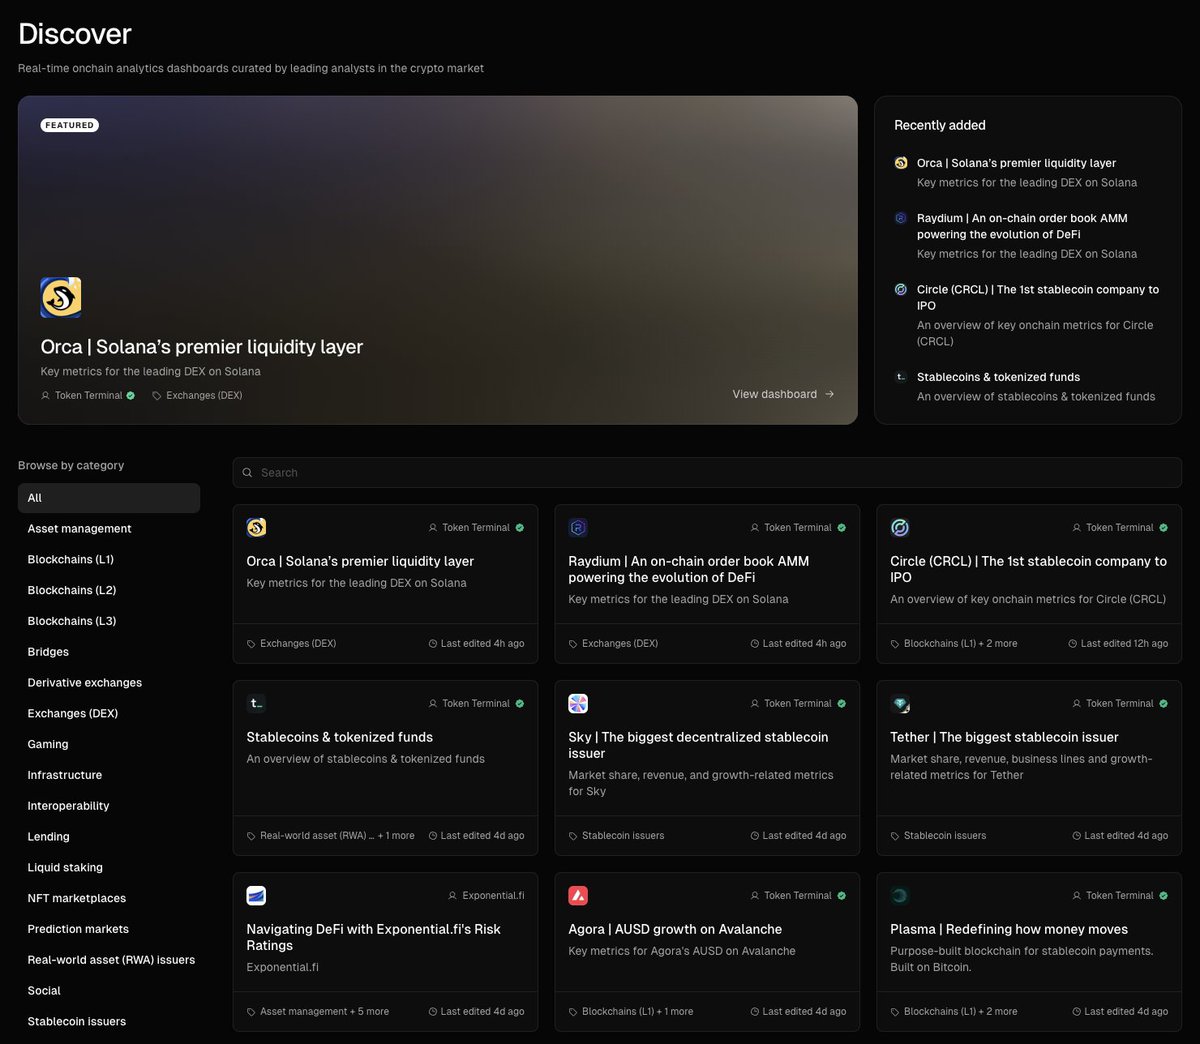Screen dimensions: 1200x1044
Task: Click verified badge in the featured banner
Action: coord(131,396)
